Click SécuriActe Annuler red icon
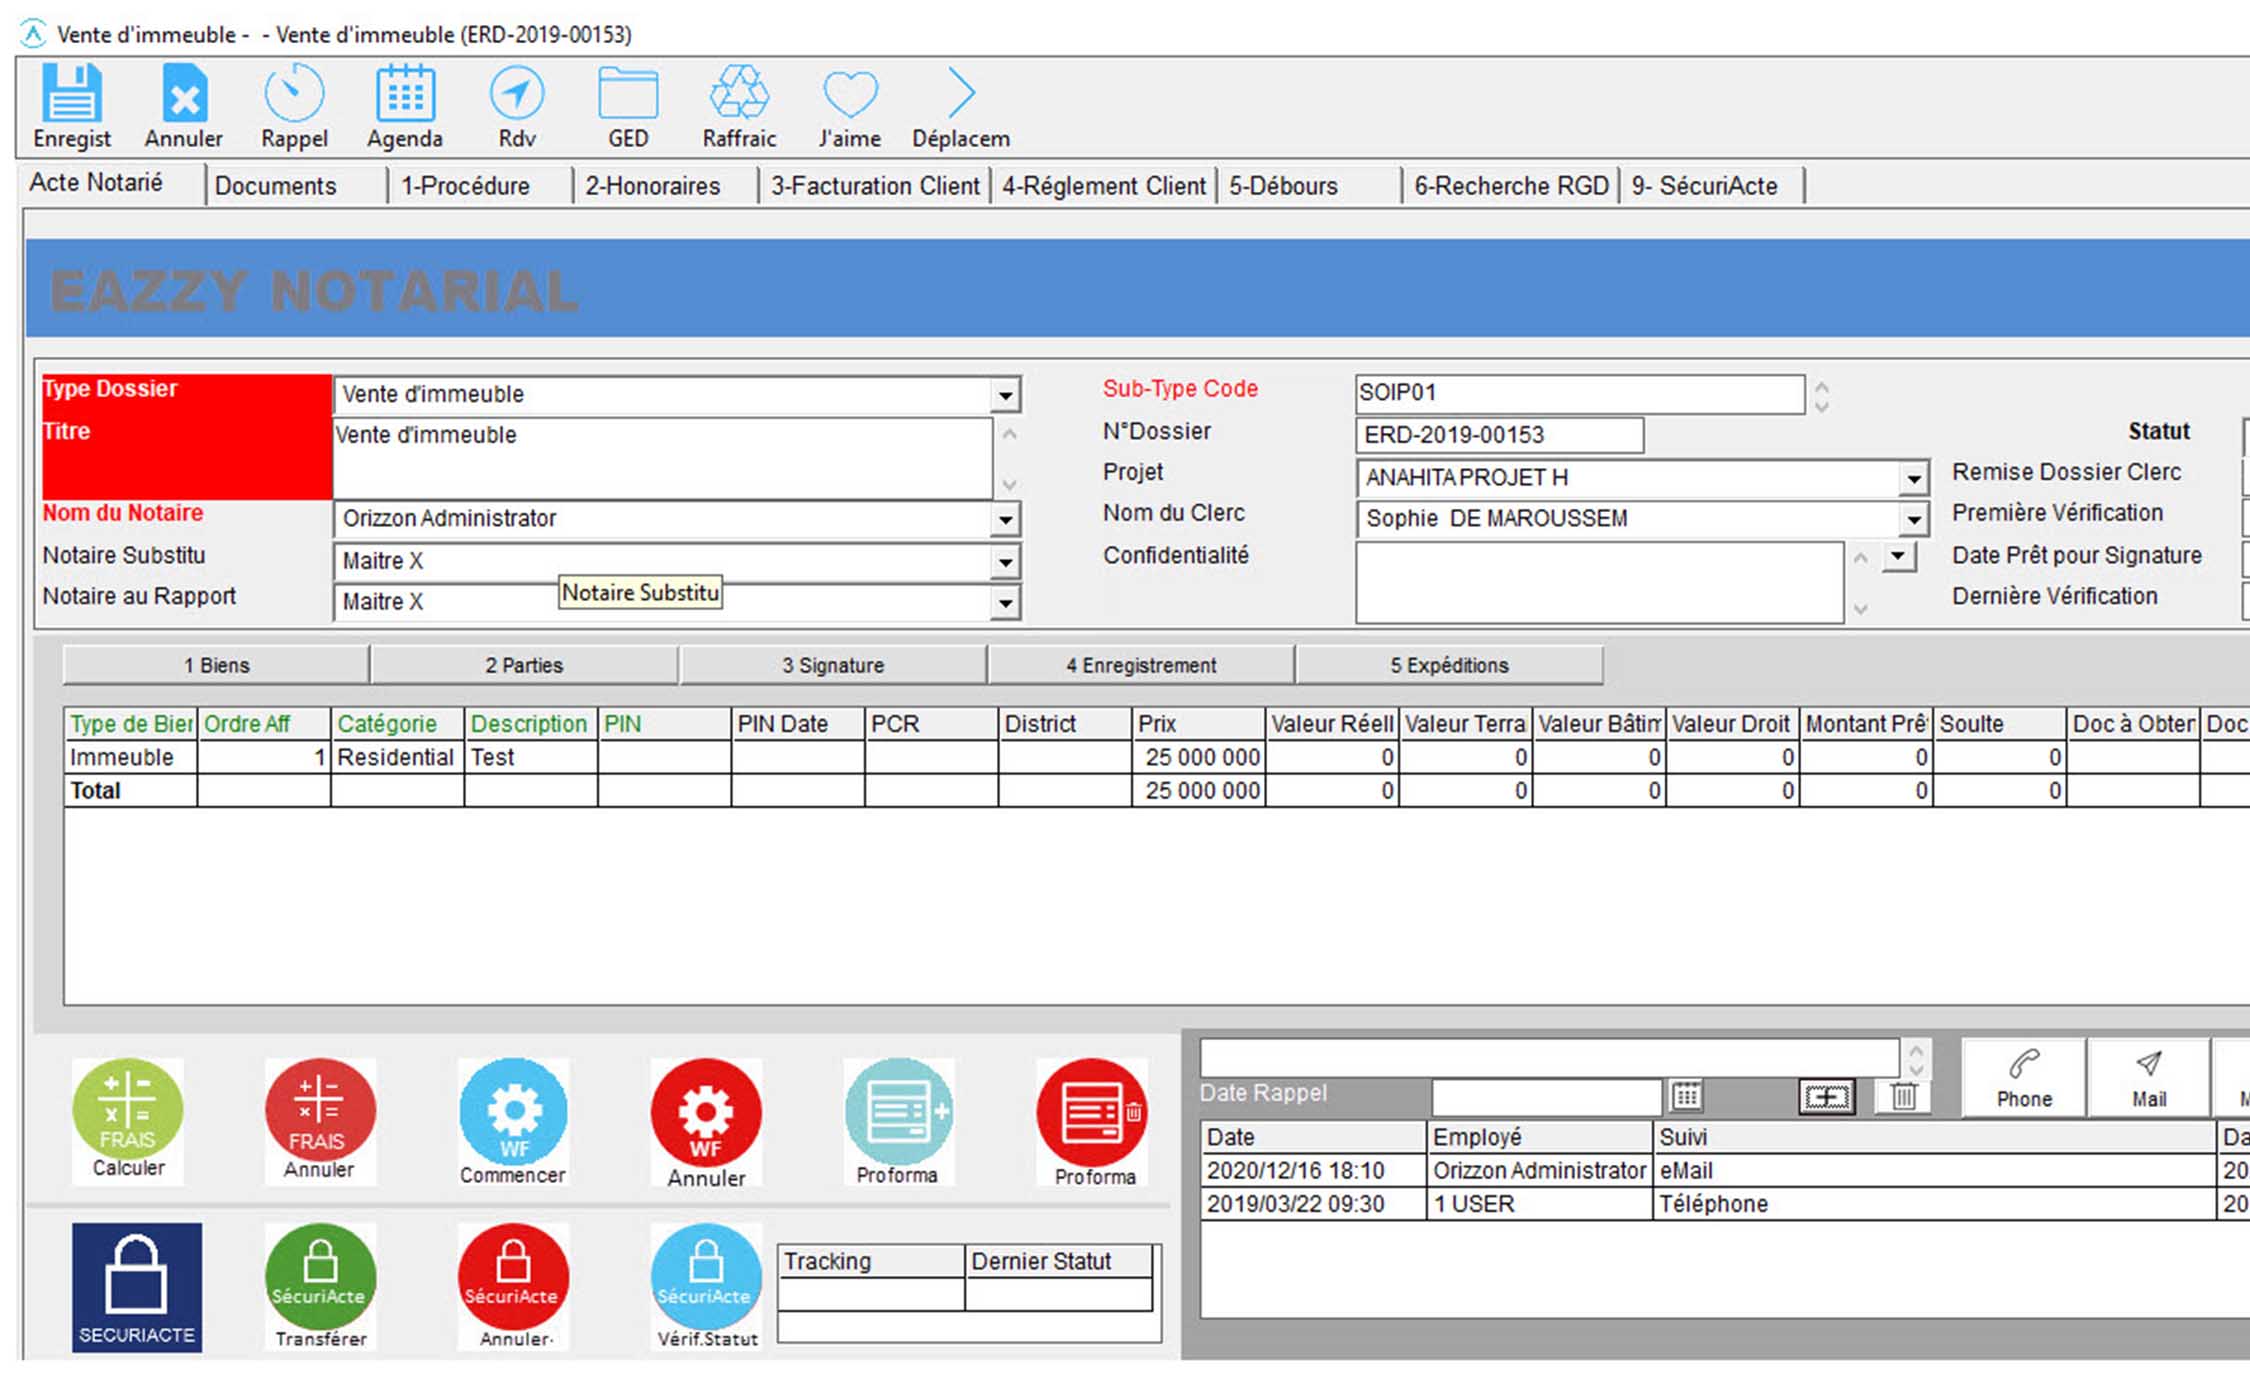The width and height of the screenshot is (2250, 1373). [x=513, y=1287]
